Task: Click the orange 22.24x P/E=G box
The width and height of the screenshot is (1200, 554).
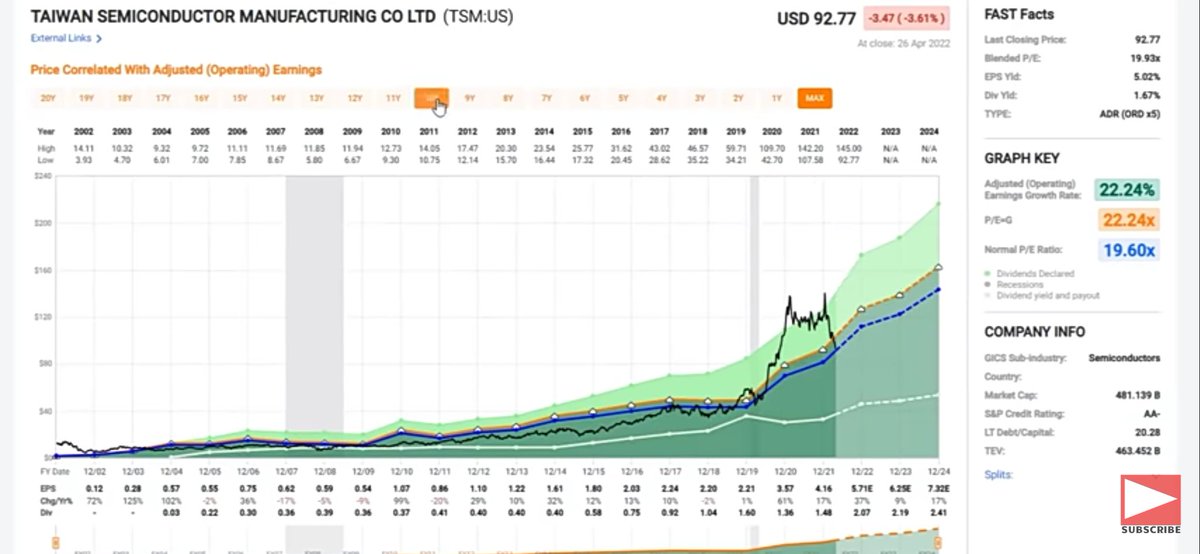Action: (x=1127, y=221)
